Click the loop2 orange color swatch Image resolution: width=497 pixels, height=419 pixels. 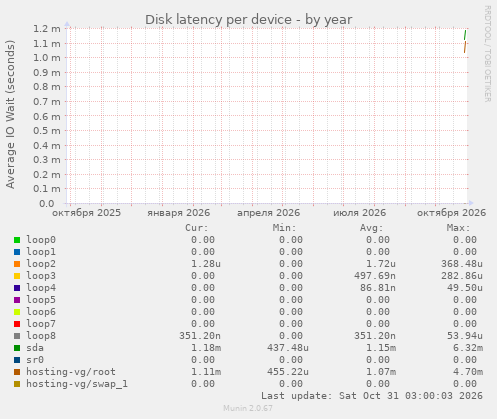pos(17,264)
